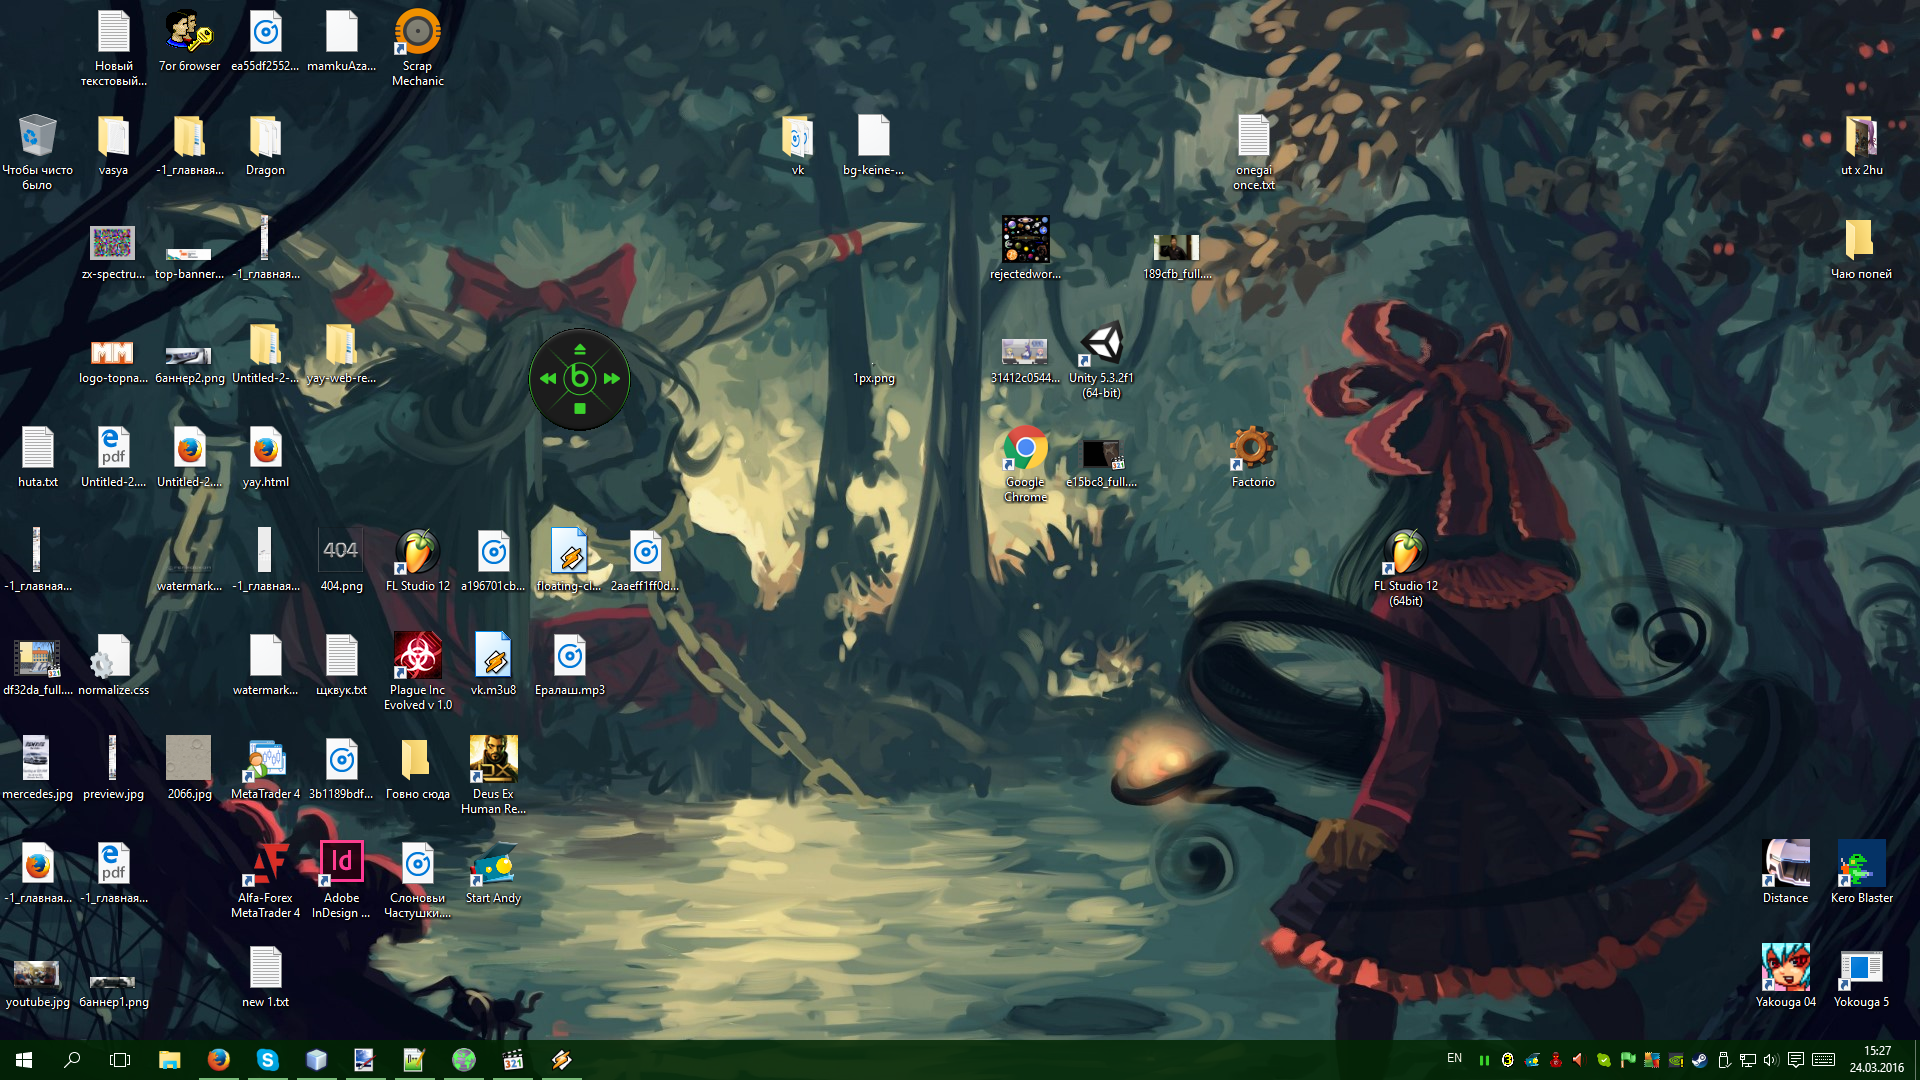The image size is (1920, 1080).
Task: Select the FL Studio 12 (64bit) icon
Action: point(1405,555)
